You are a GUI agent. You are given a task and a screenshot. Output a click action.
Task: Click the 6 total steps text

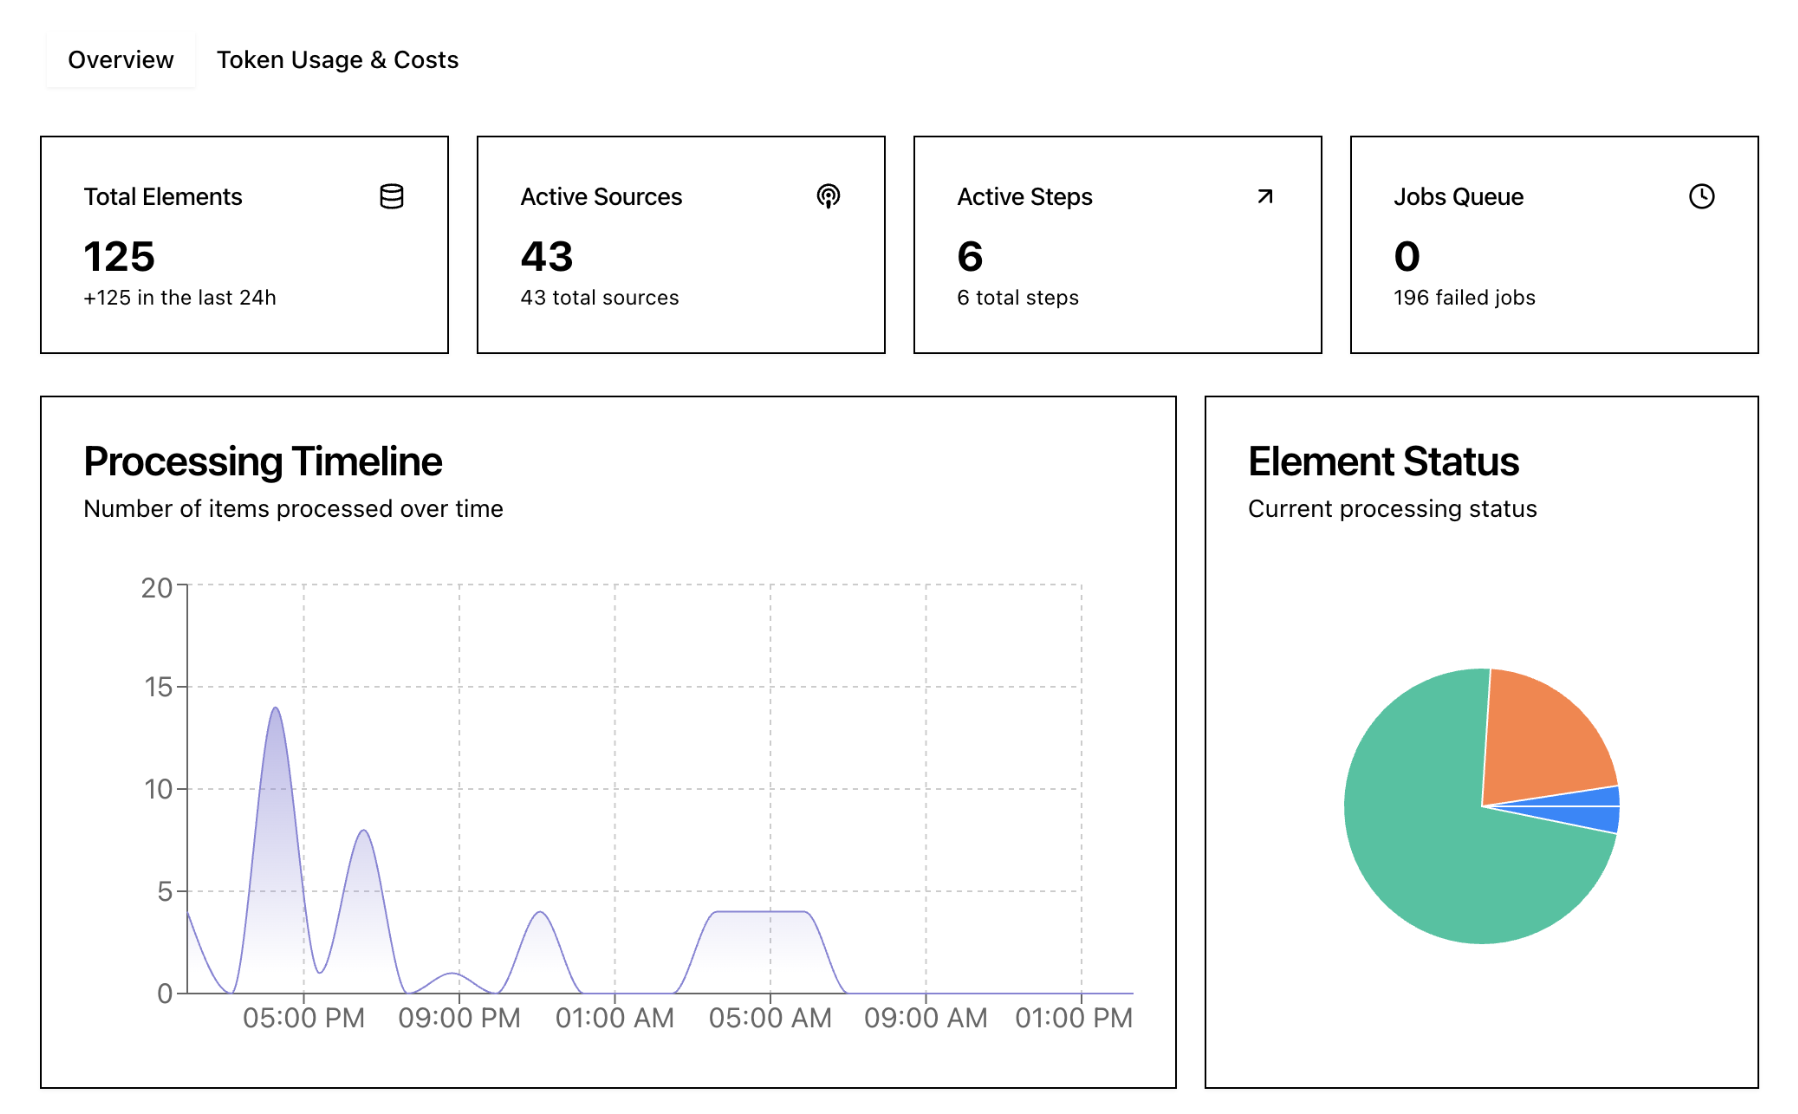click(1017, 298)
